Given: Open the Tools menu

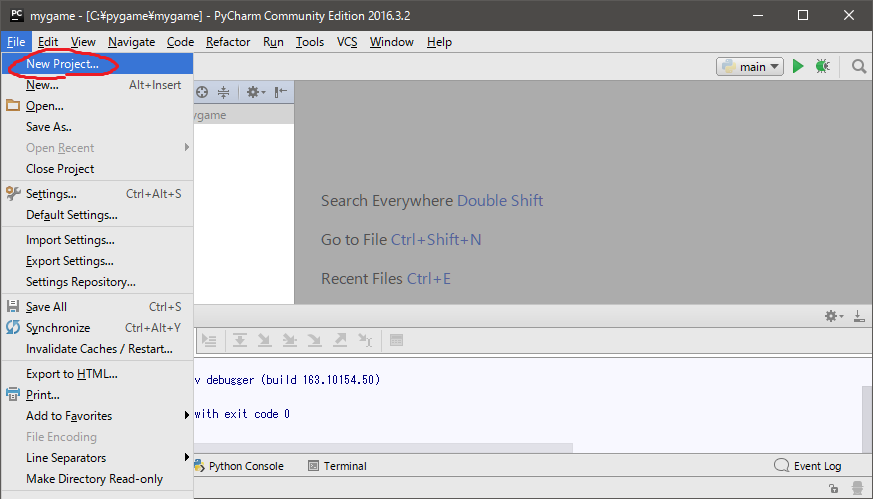Looking at the screenshot, I should [x=310, y=42].
